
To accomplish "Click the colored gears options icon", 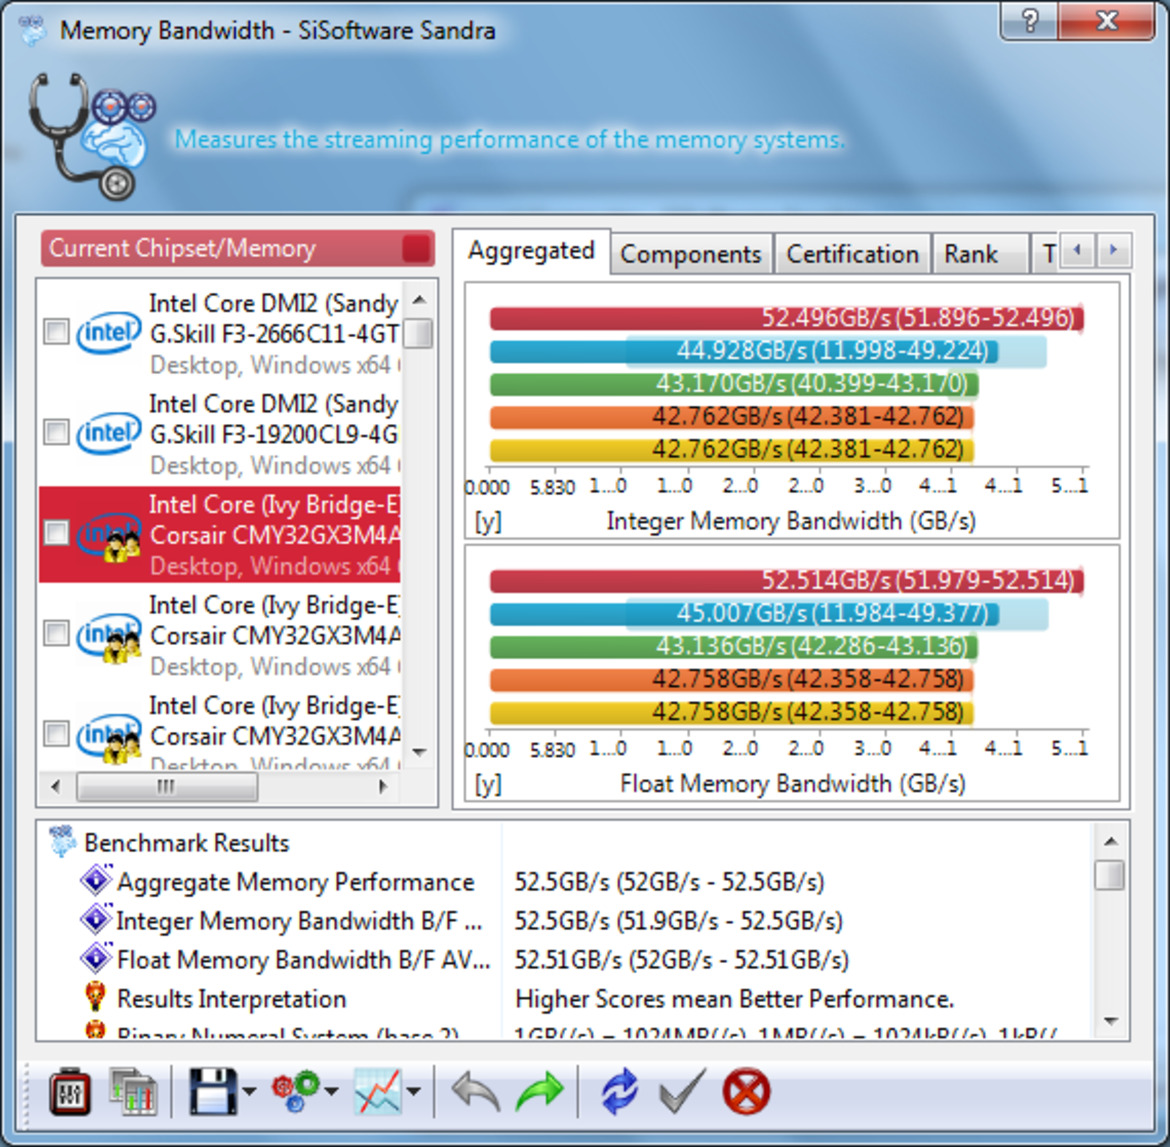I will click(296, 1093).
